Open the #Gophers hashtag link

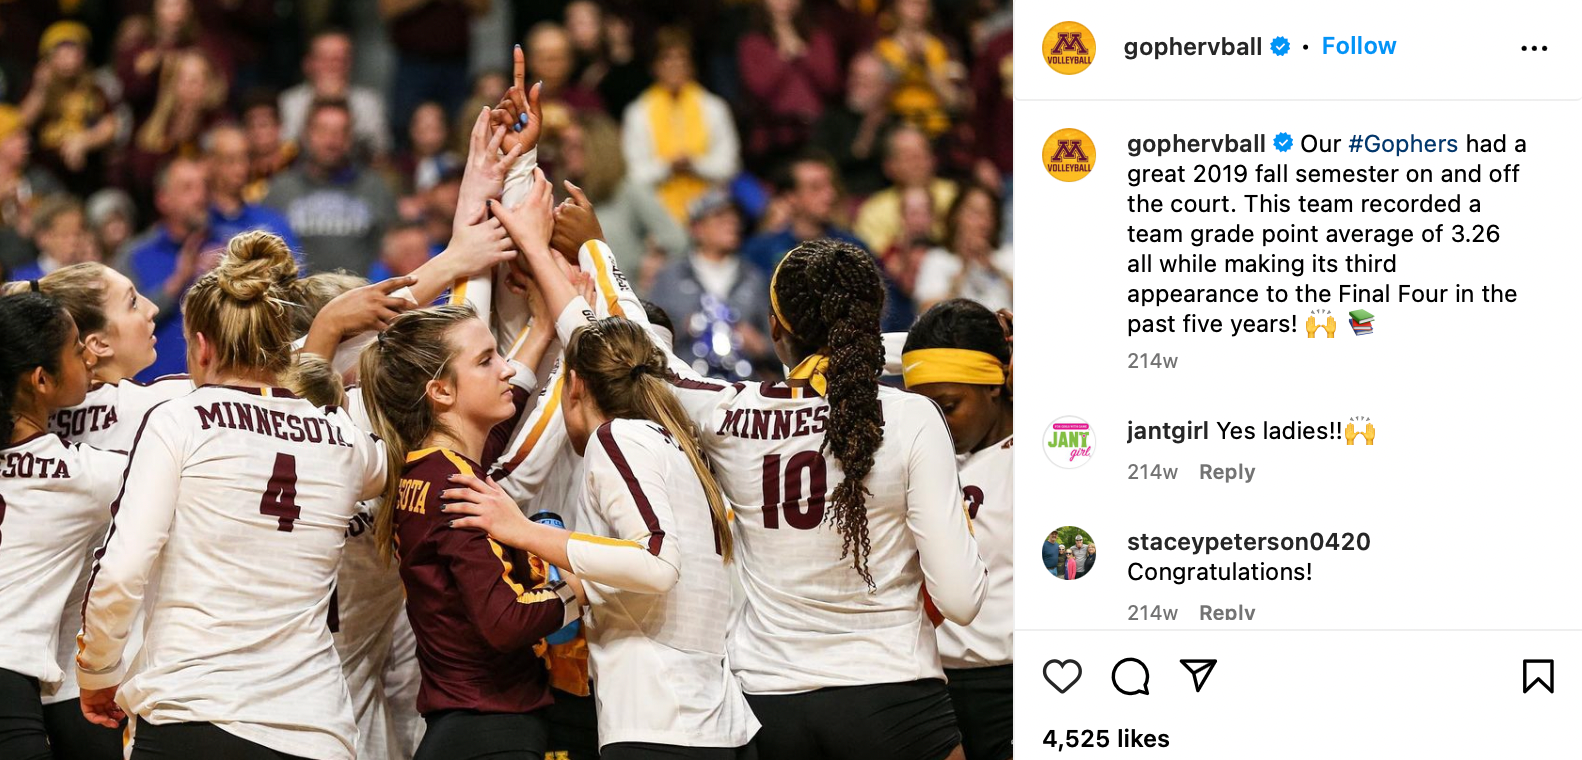point(1403,144)
